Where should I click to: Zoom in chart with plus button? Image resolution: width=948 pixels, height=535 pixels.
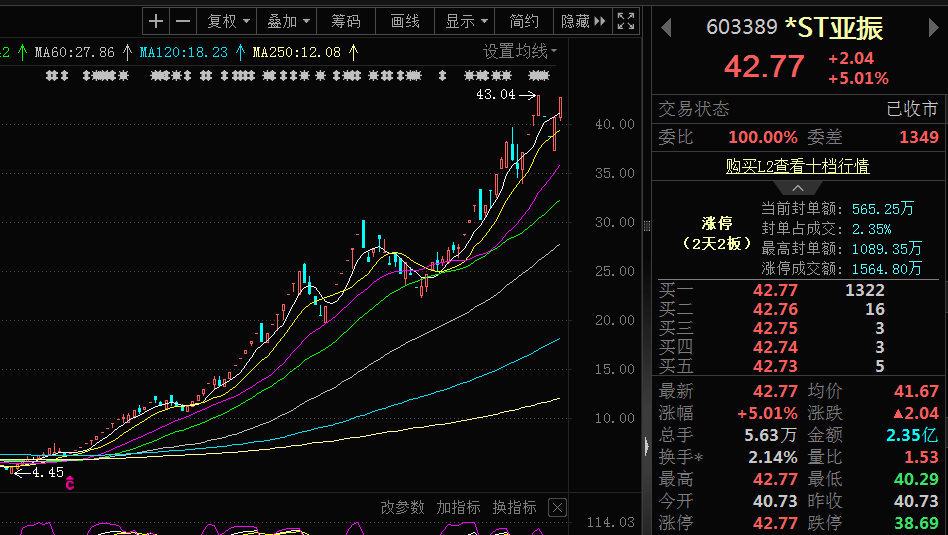pos(156,21)
